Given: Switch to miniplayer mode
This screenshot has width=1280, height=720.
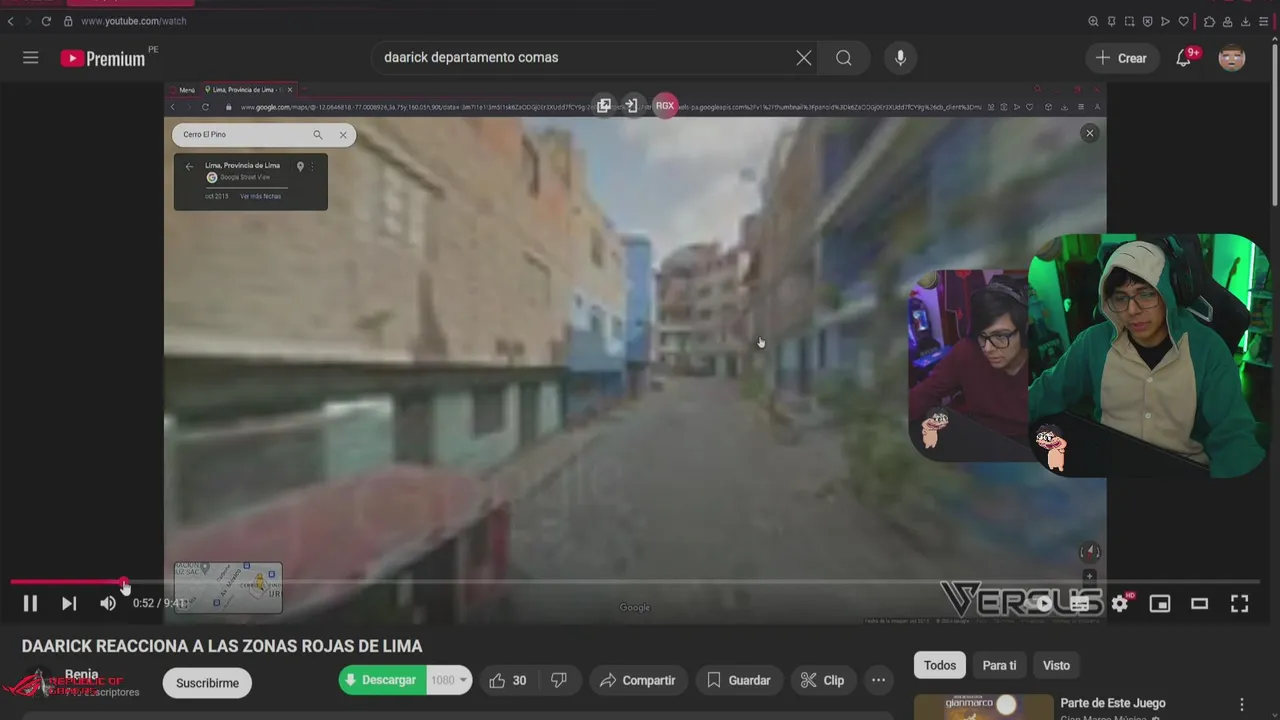Looking at the screenshot, I should [x=1160, y=603].
